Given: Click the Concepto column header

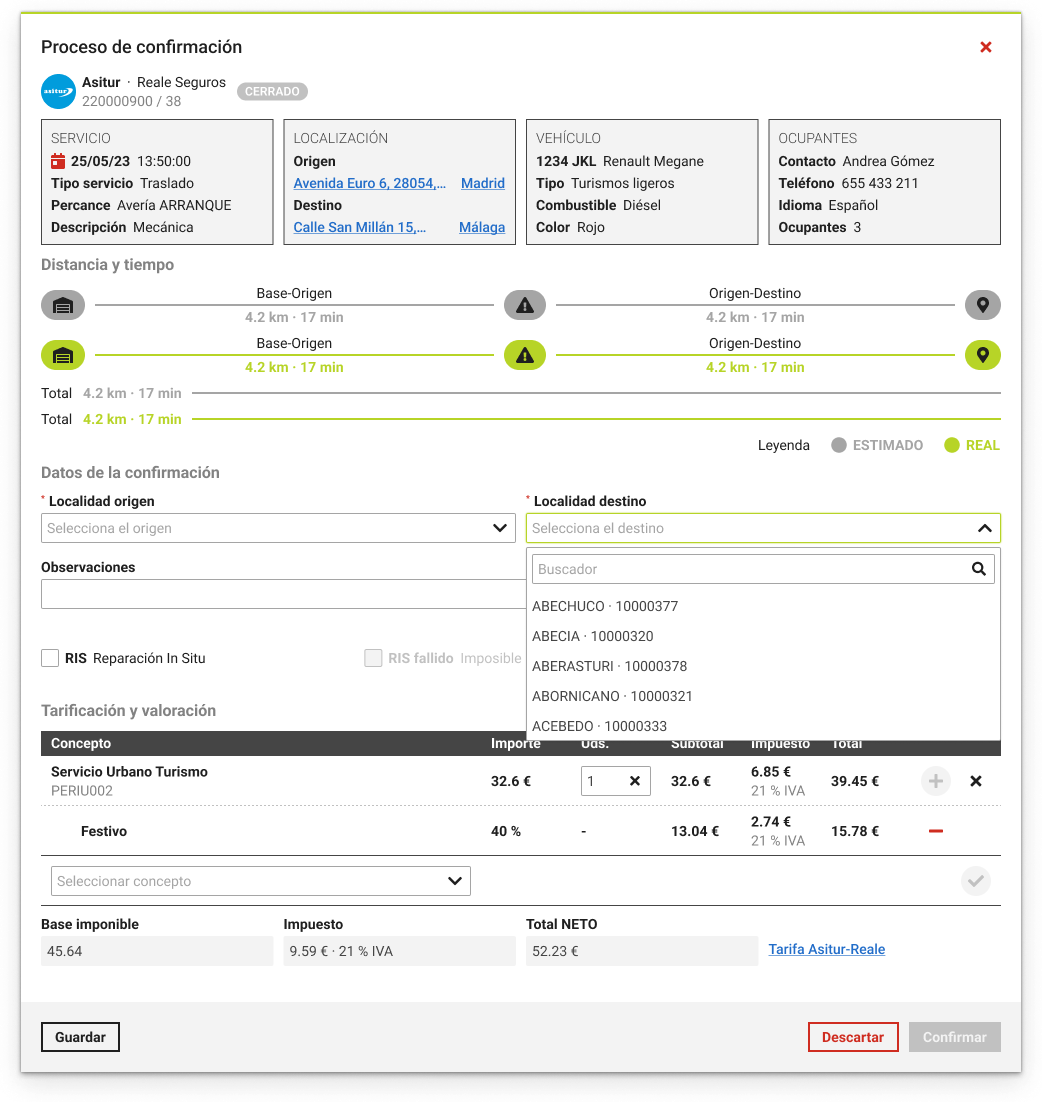Looking at the screenshot, I should click(x=81, y=743).
